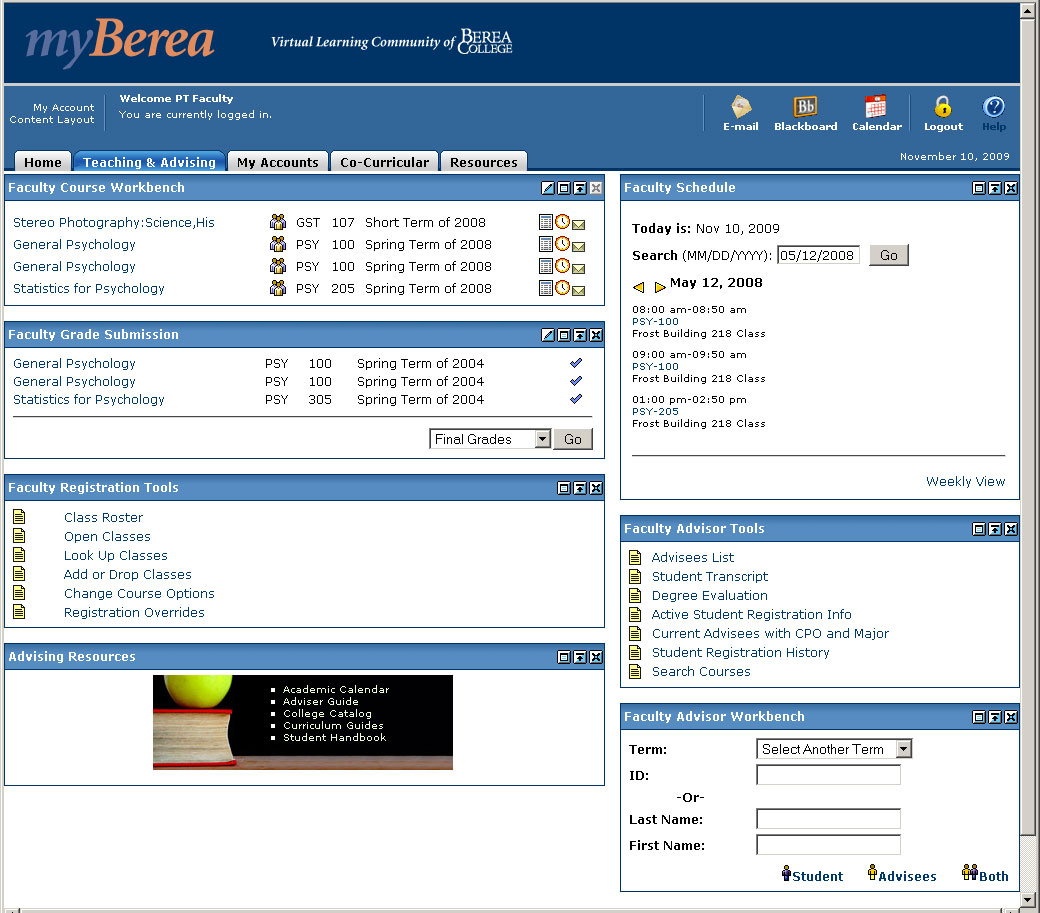Open the Help question mark icon
Viewport: 1040px width, 913px height.
pyautogui.click(x=994, y=107)
